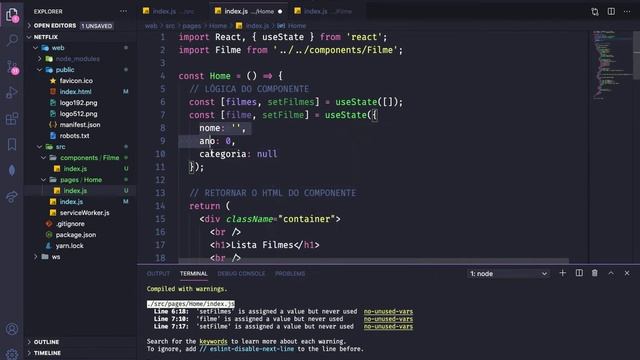Select the first index.js editor tab
Viewport: 640px width, 360px height.
click(x=173, y=11)
